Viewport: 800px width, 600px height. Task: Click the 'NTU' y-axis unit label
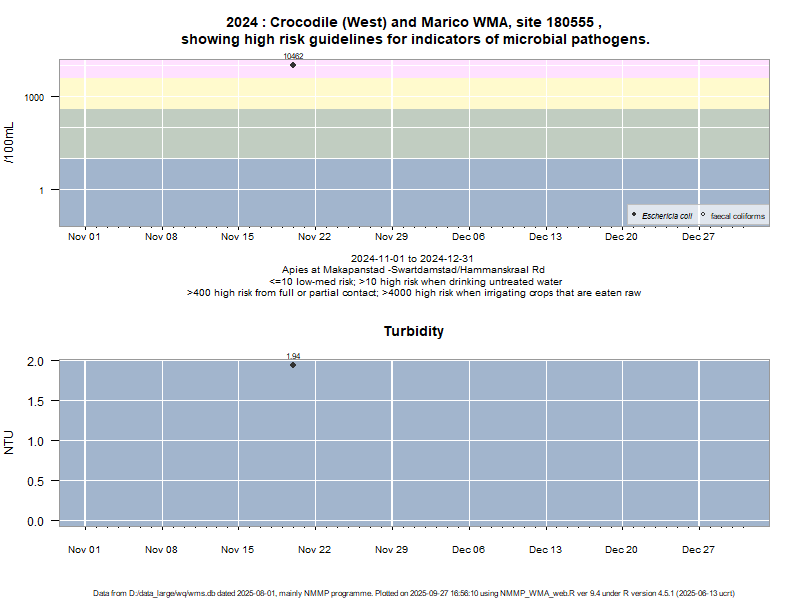tap(10, 441)
